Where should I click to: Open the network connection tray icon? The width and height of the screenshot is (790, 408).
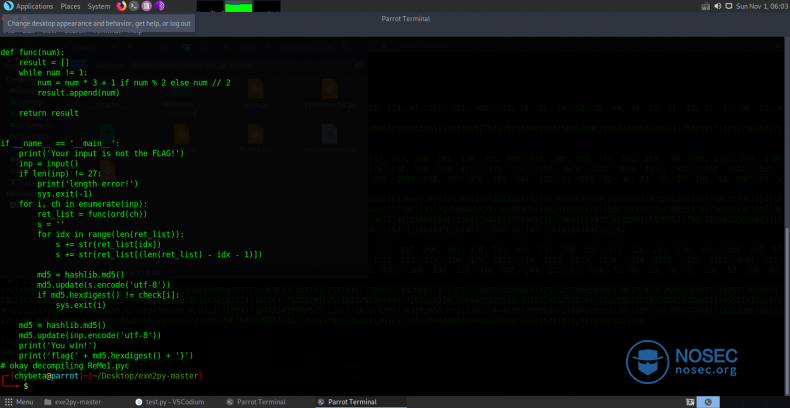click(x=705, y=7)
